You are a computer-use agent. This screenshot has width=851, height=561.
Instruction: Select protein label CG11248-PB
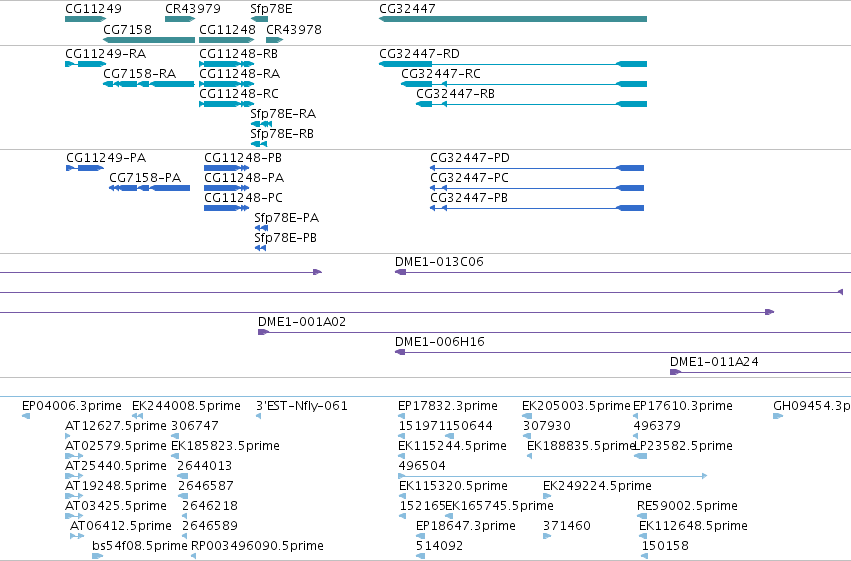point(243,158)
